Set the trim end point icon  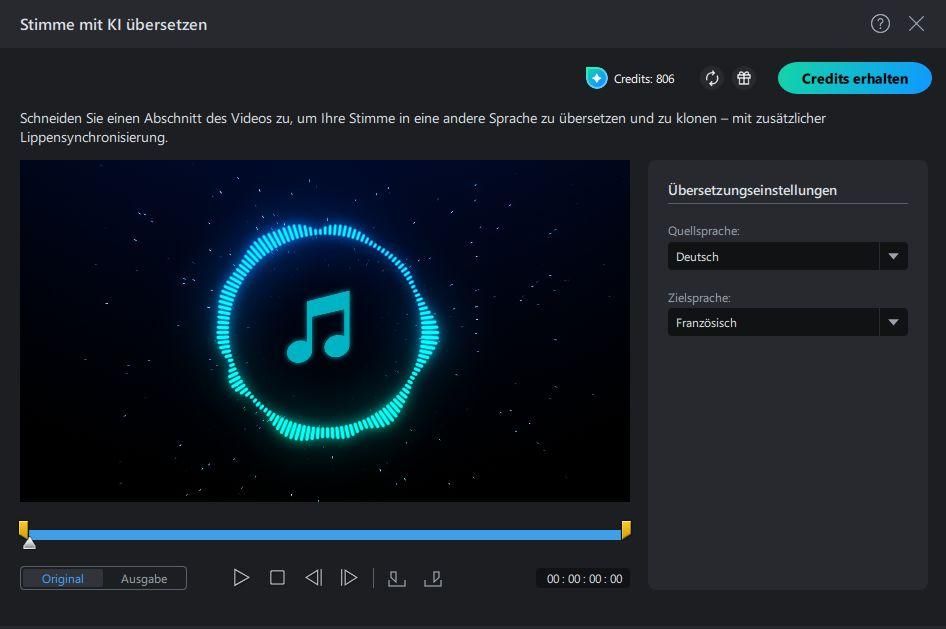433,578
